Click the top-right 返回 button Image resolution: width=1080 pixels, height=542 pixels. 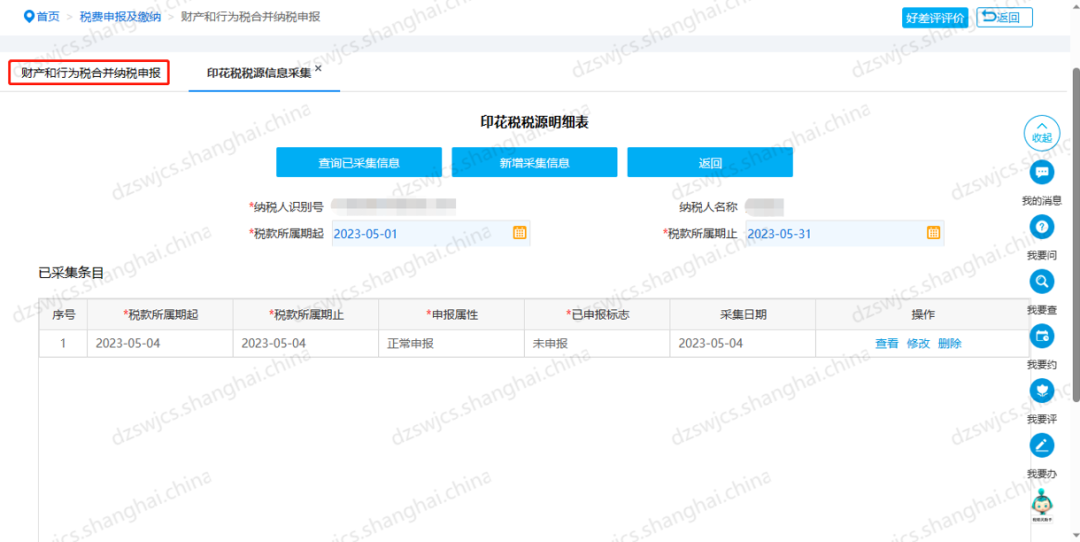(x=1004, y=18)
